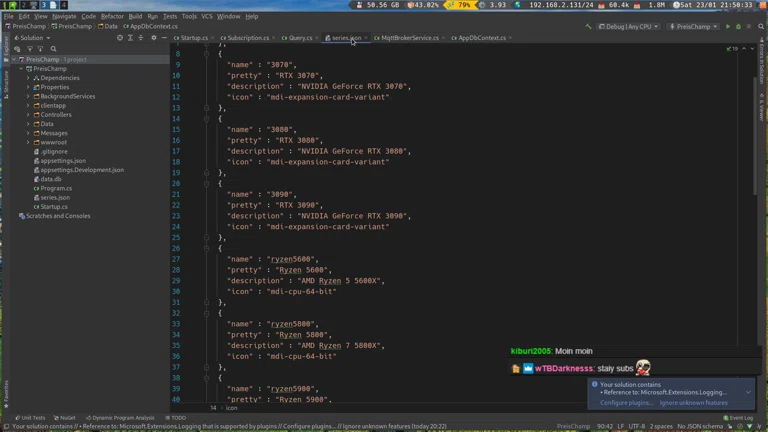Expand the Controllers folder in solution tree
The width and height of the screenshot is (768, 432).
pyautogui.click(x=28, y=115)
